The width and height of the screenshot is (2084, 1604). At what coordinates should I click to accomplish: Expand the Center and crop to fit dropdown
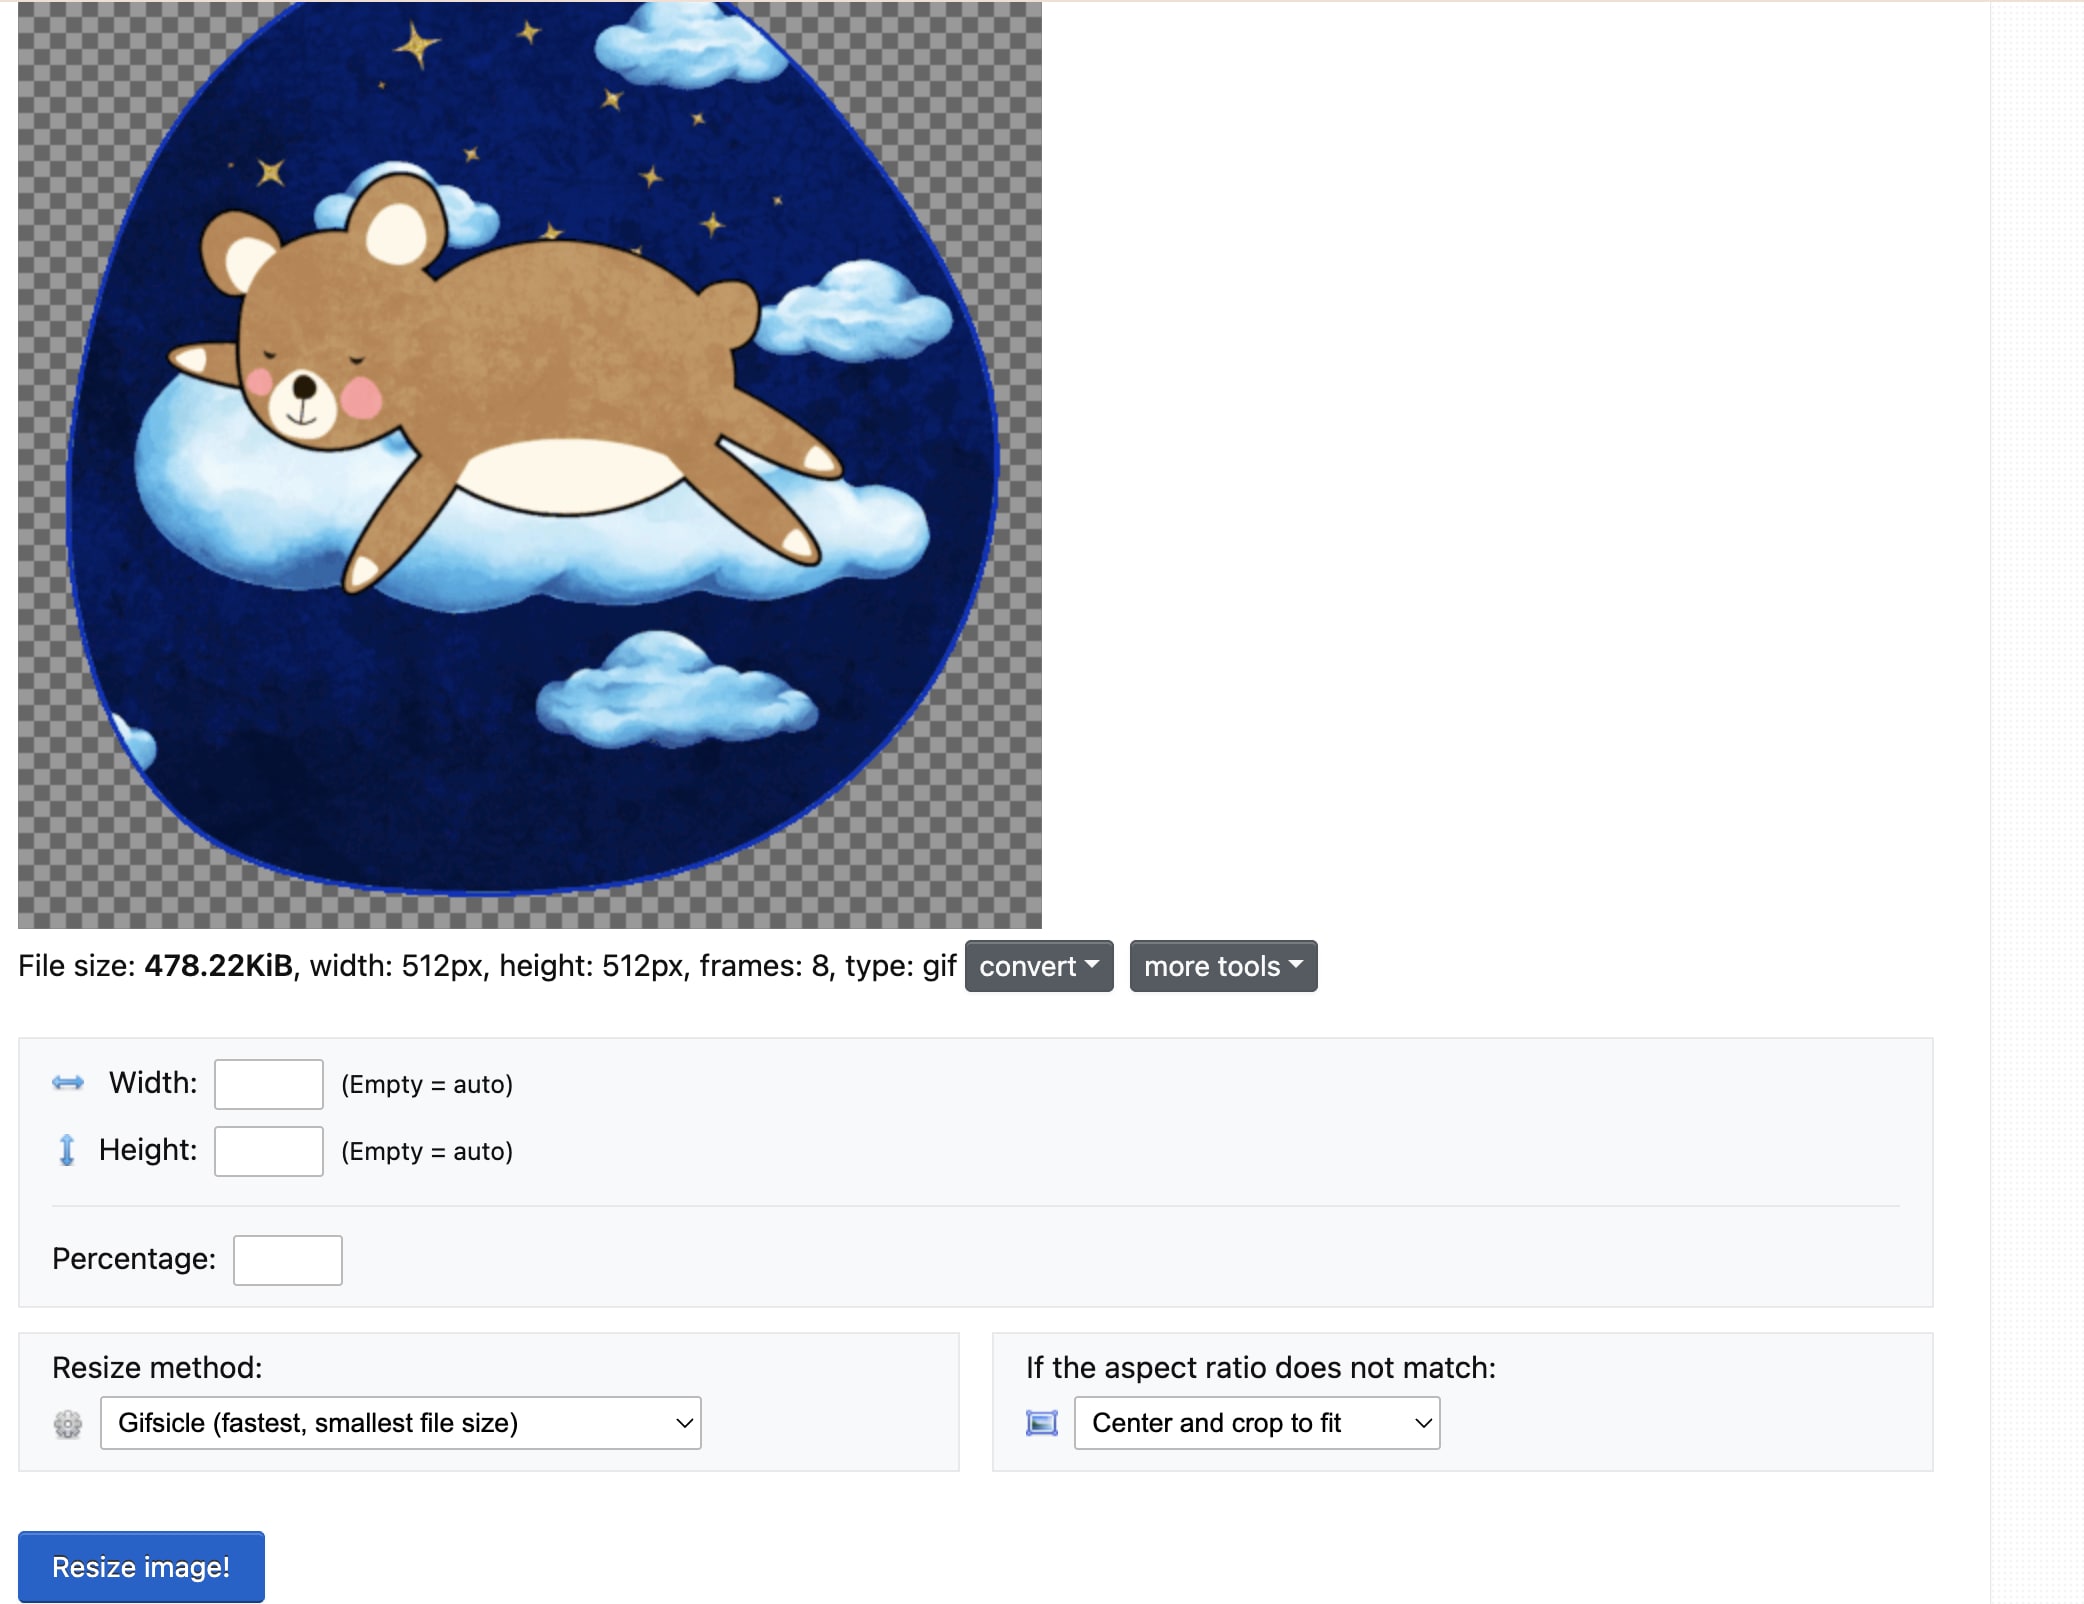coord(1256,1423)
